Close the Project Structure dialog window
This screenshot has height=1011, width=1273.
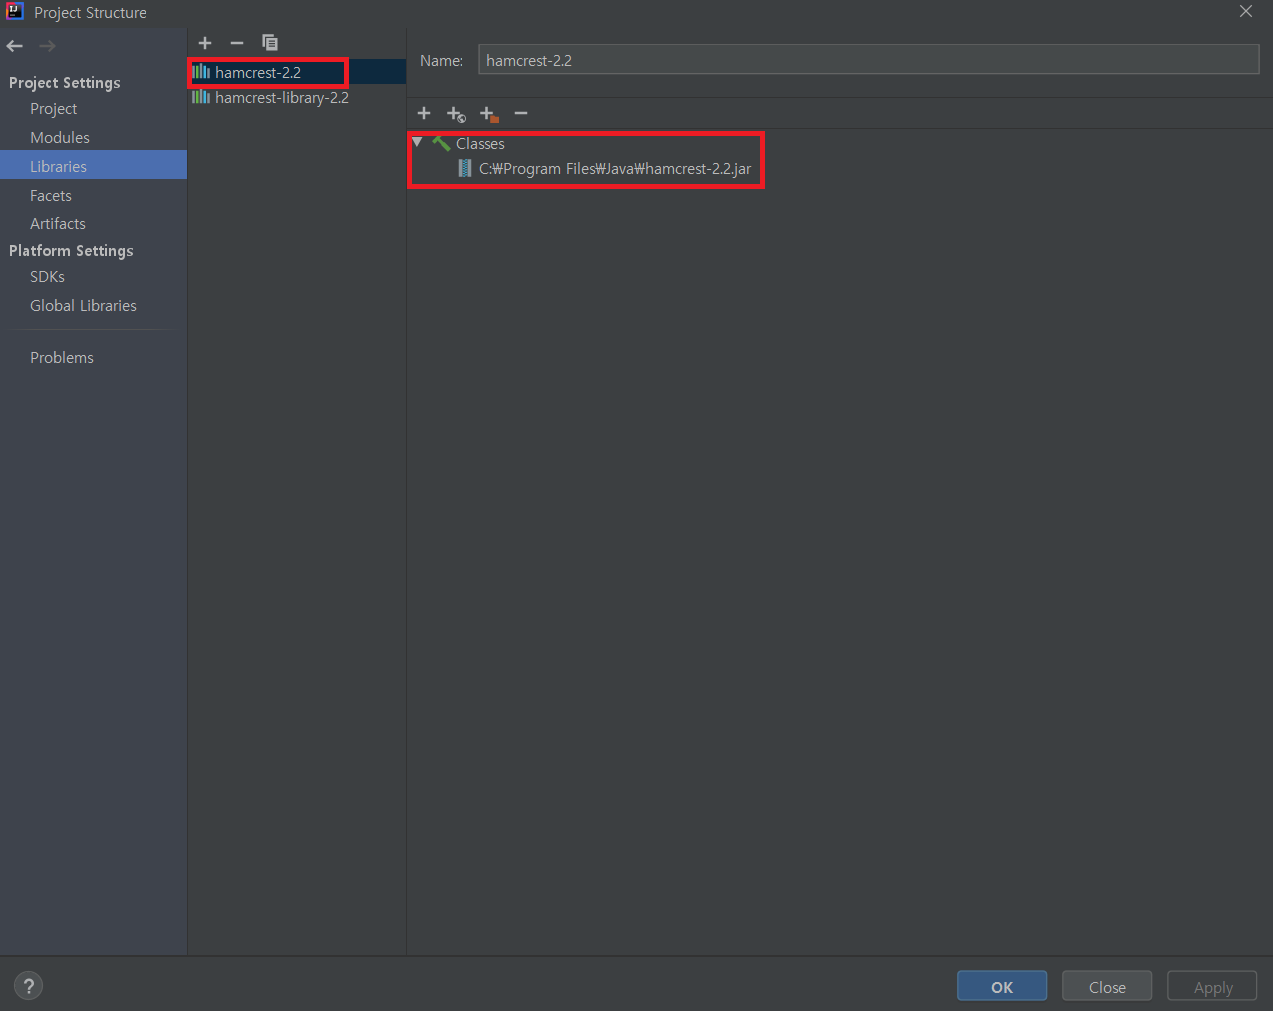(1246, 12)
